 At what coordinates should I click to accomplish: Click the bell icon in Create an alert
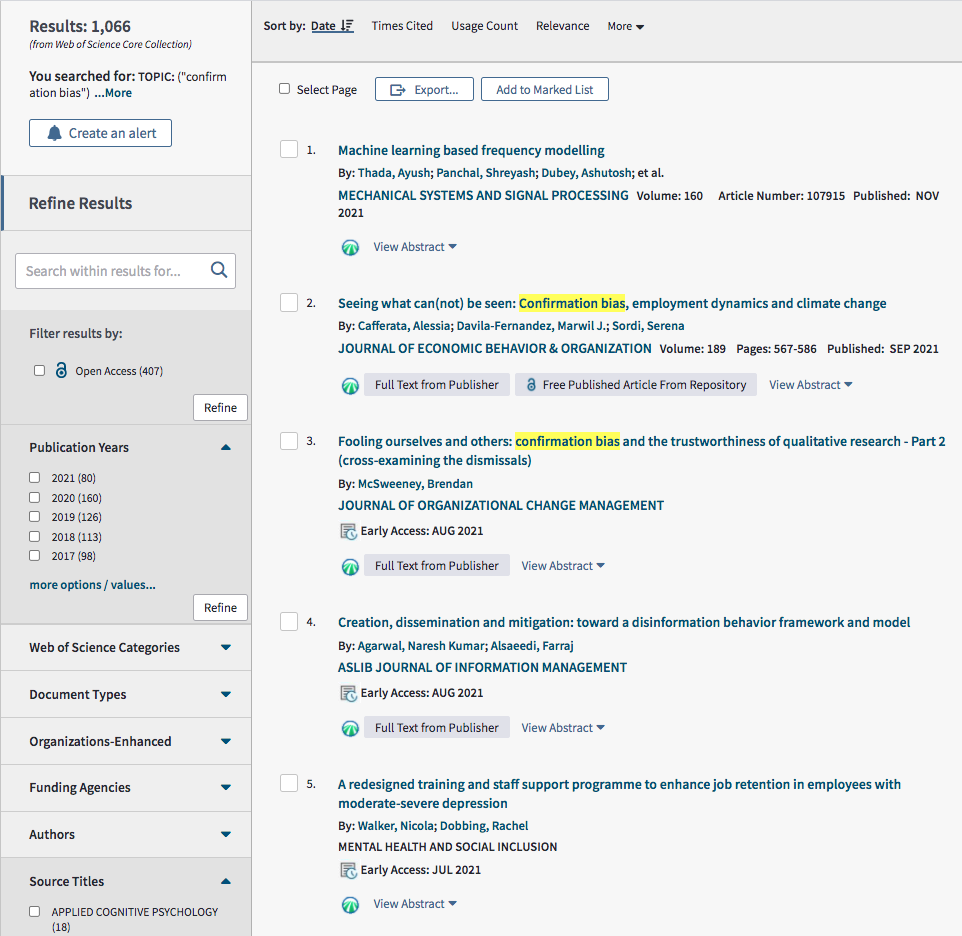tap(54, 133)
